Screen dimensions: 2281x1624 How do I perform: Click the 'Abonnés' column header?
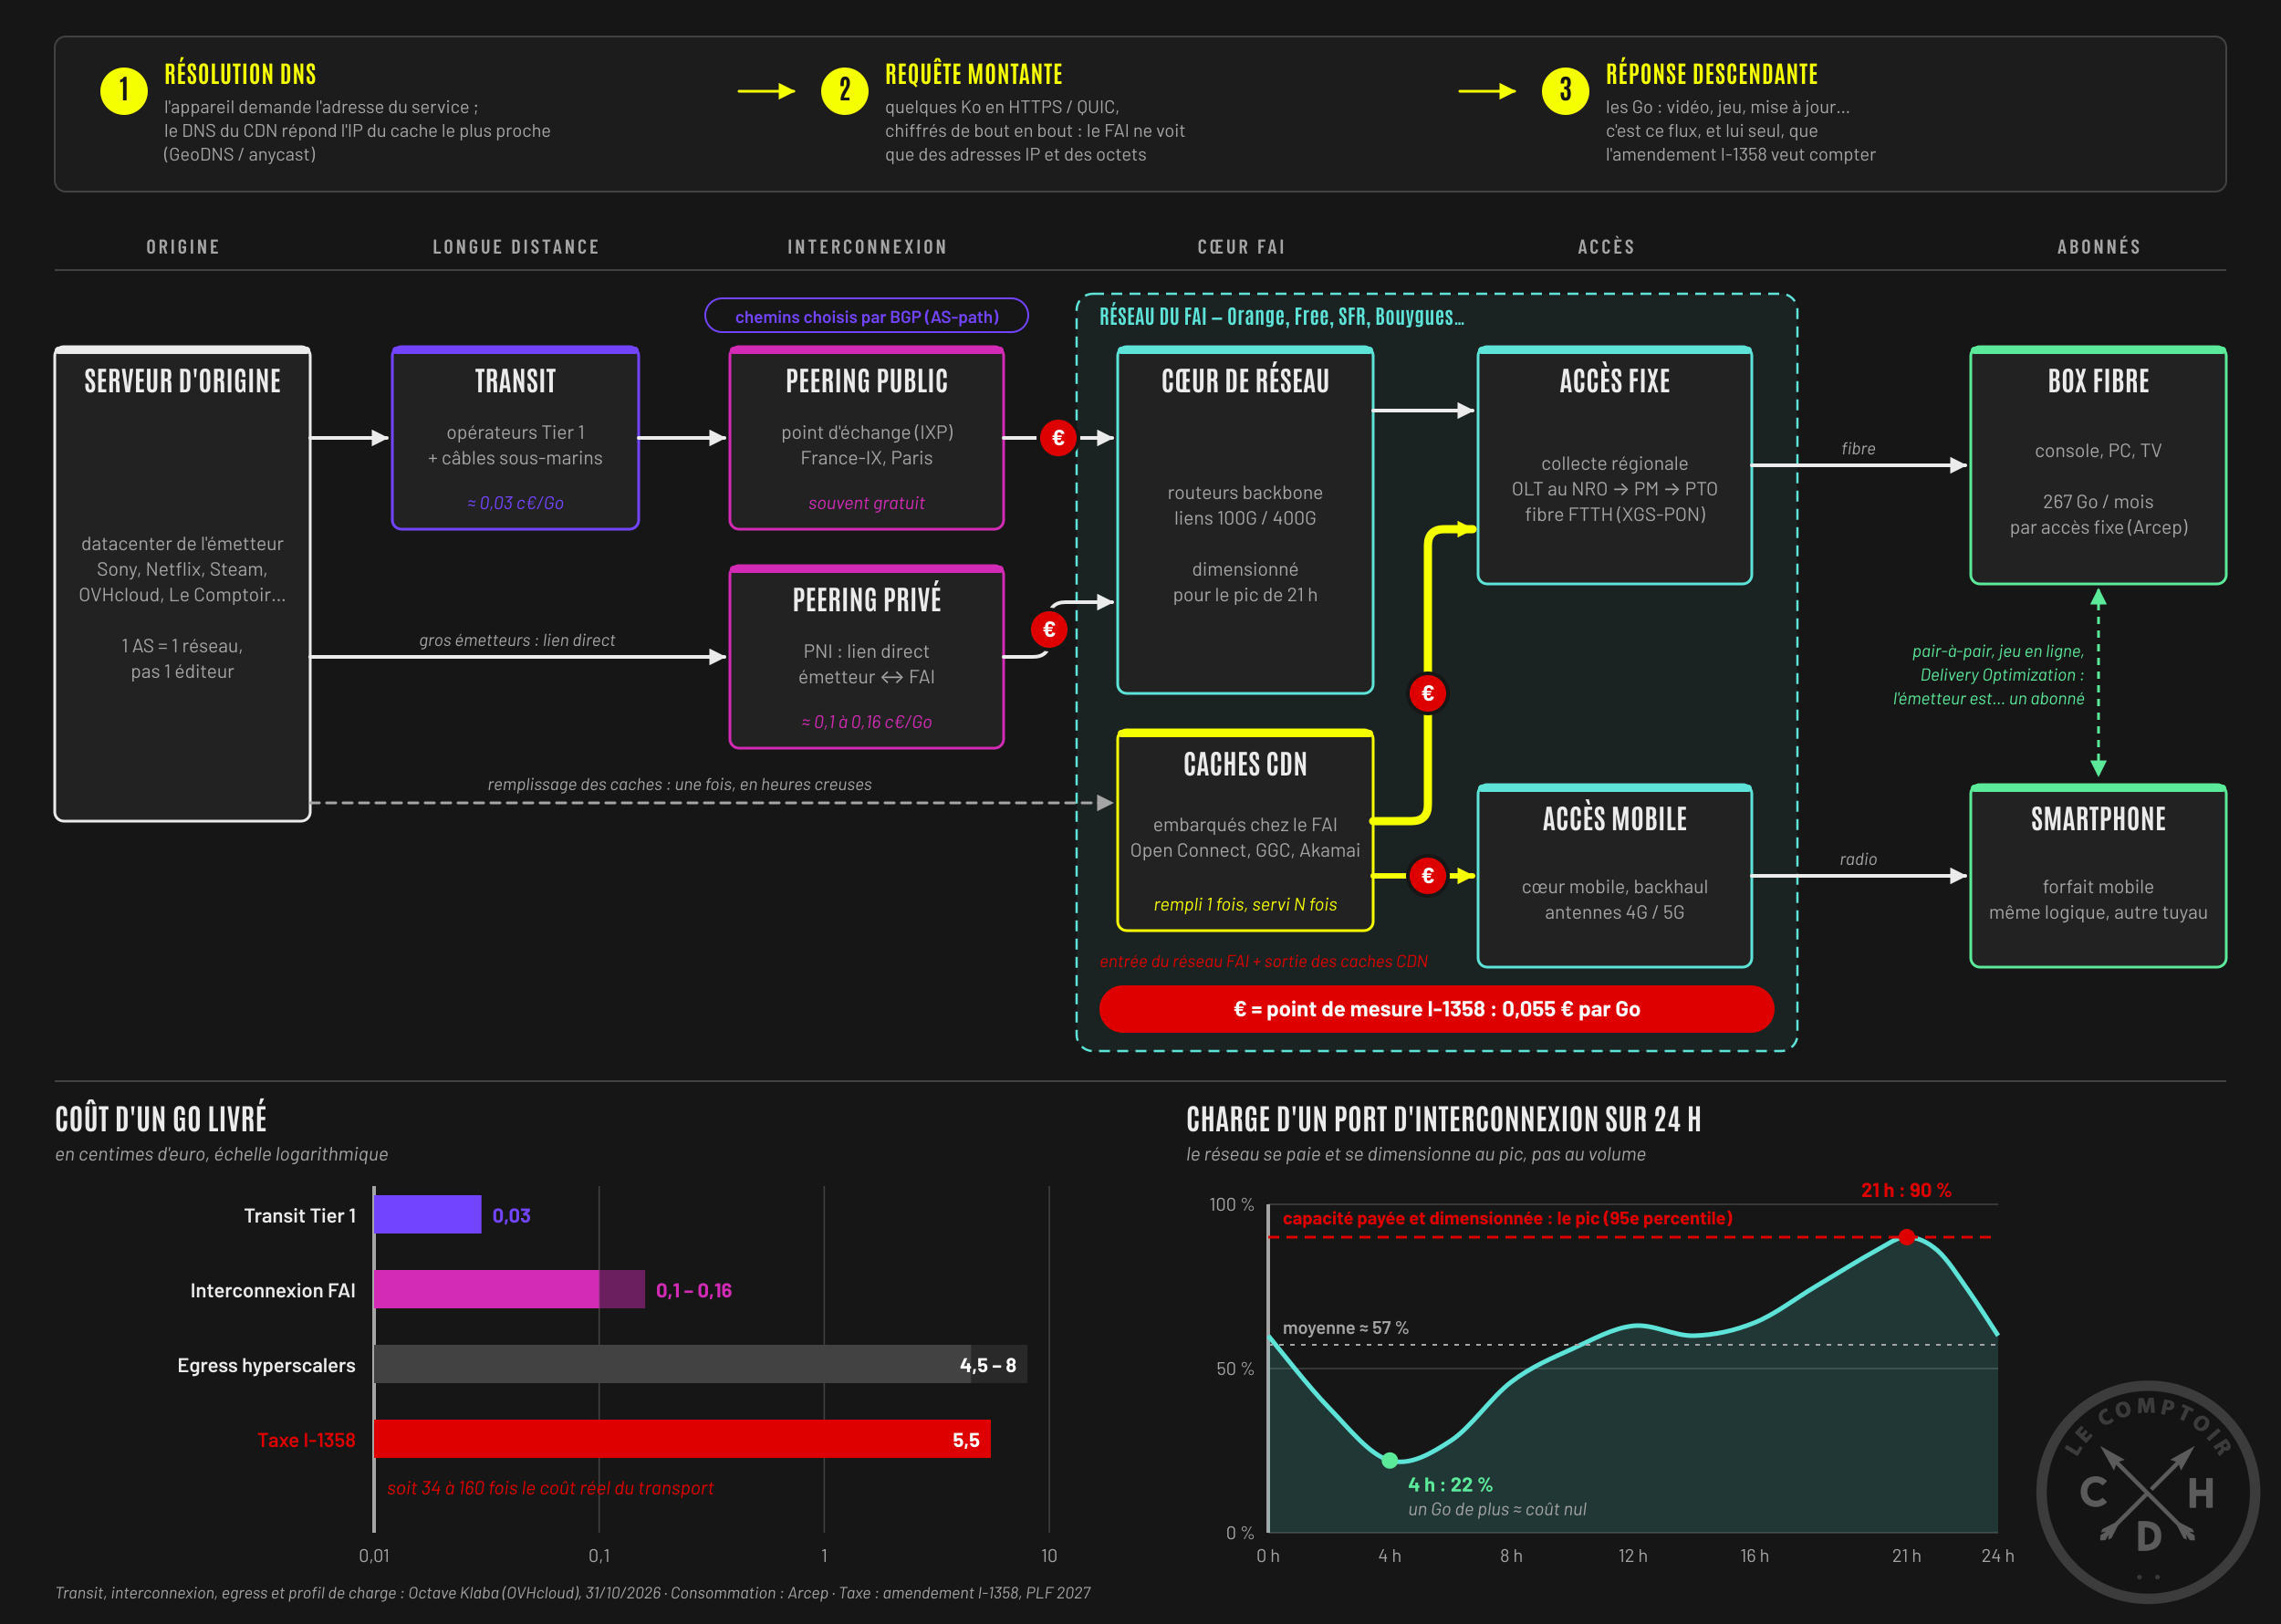[x=2098, y=247]
